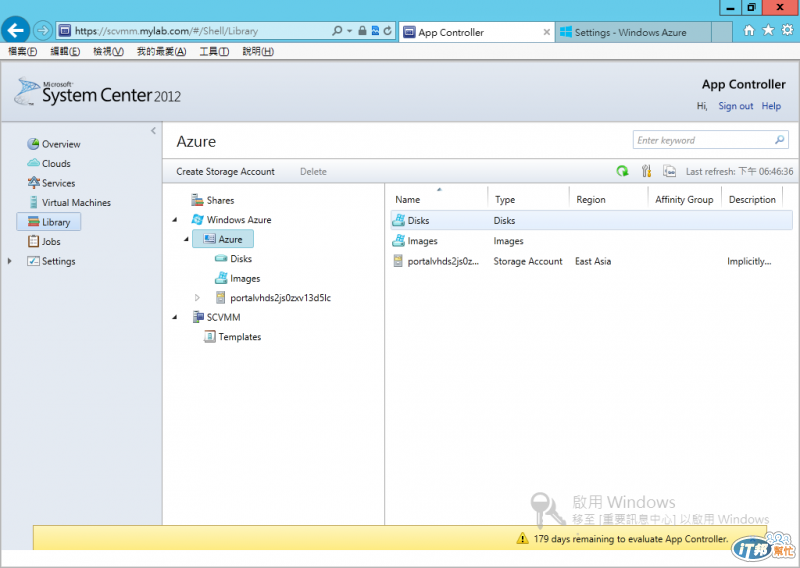This screenshot has height=568, width=800.
Task: Click the Implicitly... description cell
Action: click(749, 261)
